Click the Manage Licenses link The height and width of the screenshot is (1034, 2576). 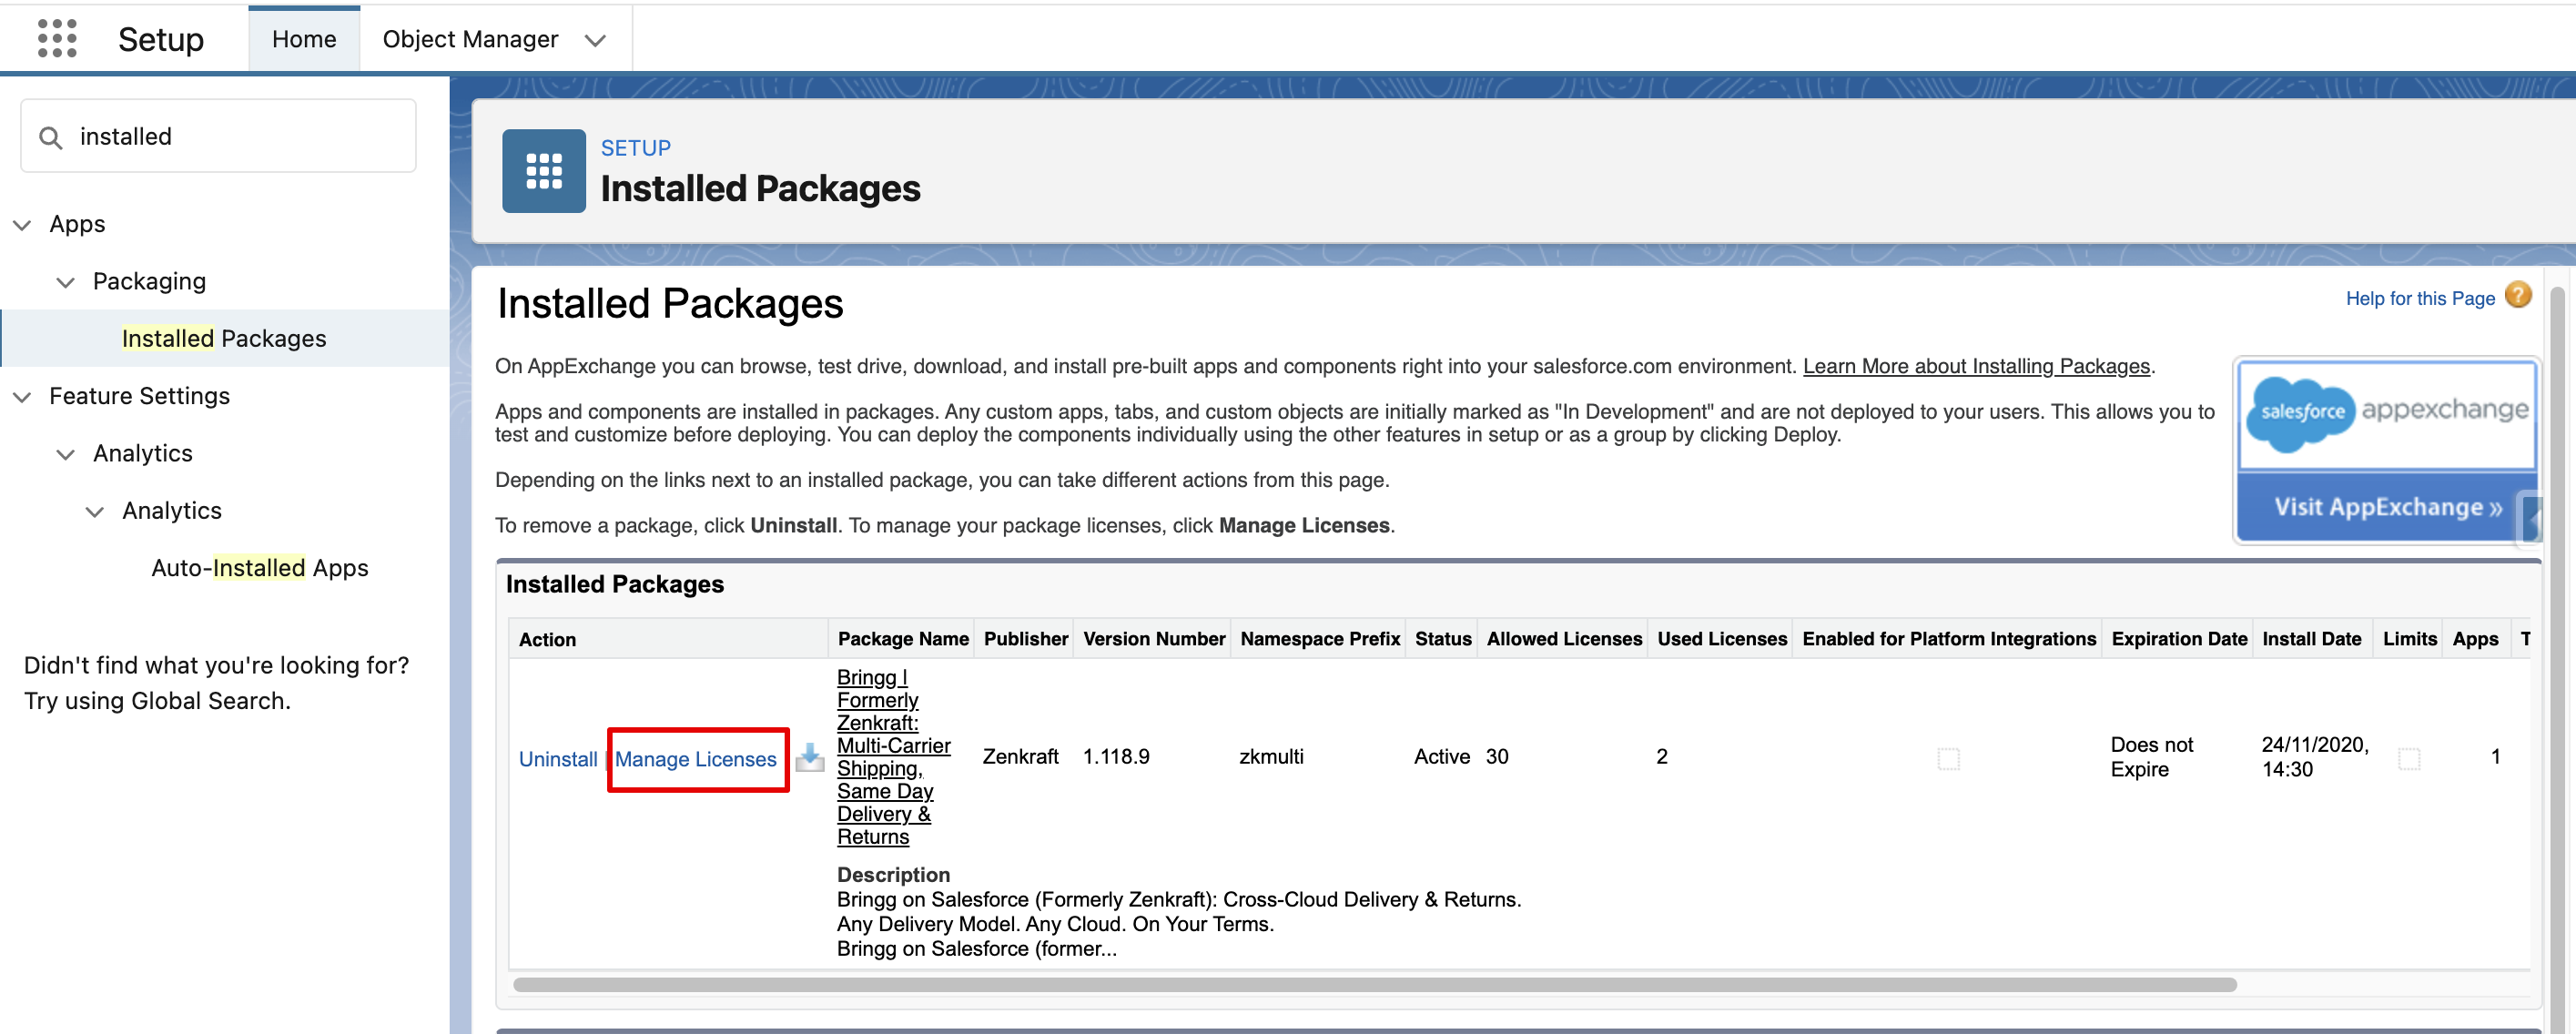[695, 759]
